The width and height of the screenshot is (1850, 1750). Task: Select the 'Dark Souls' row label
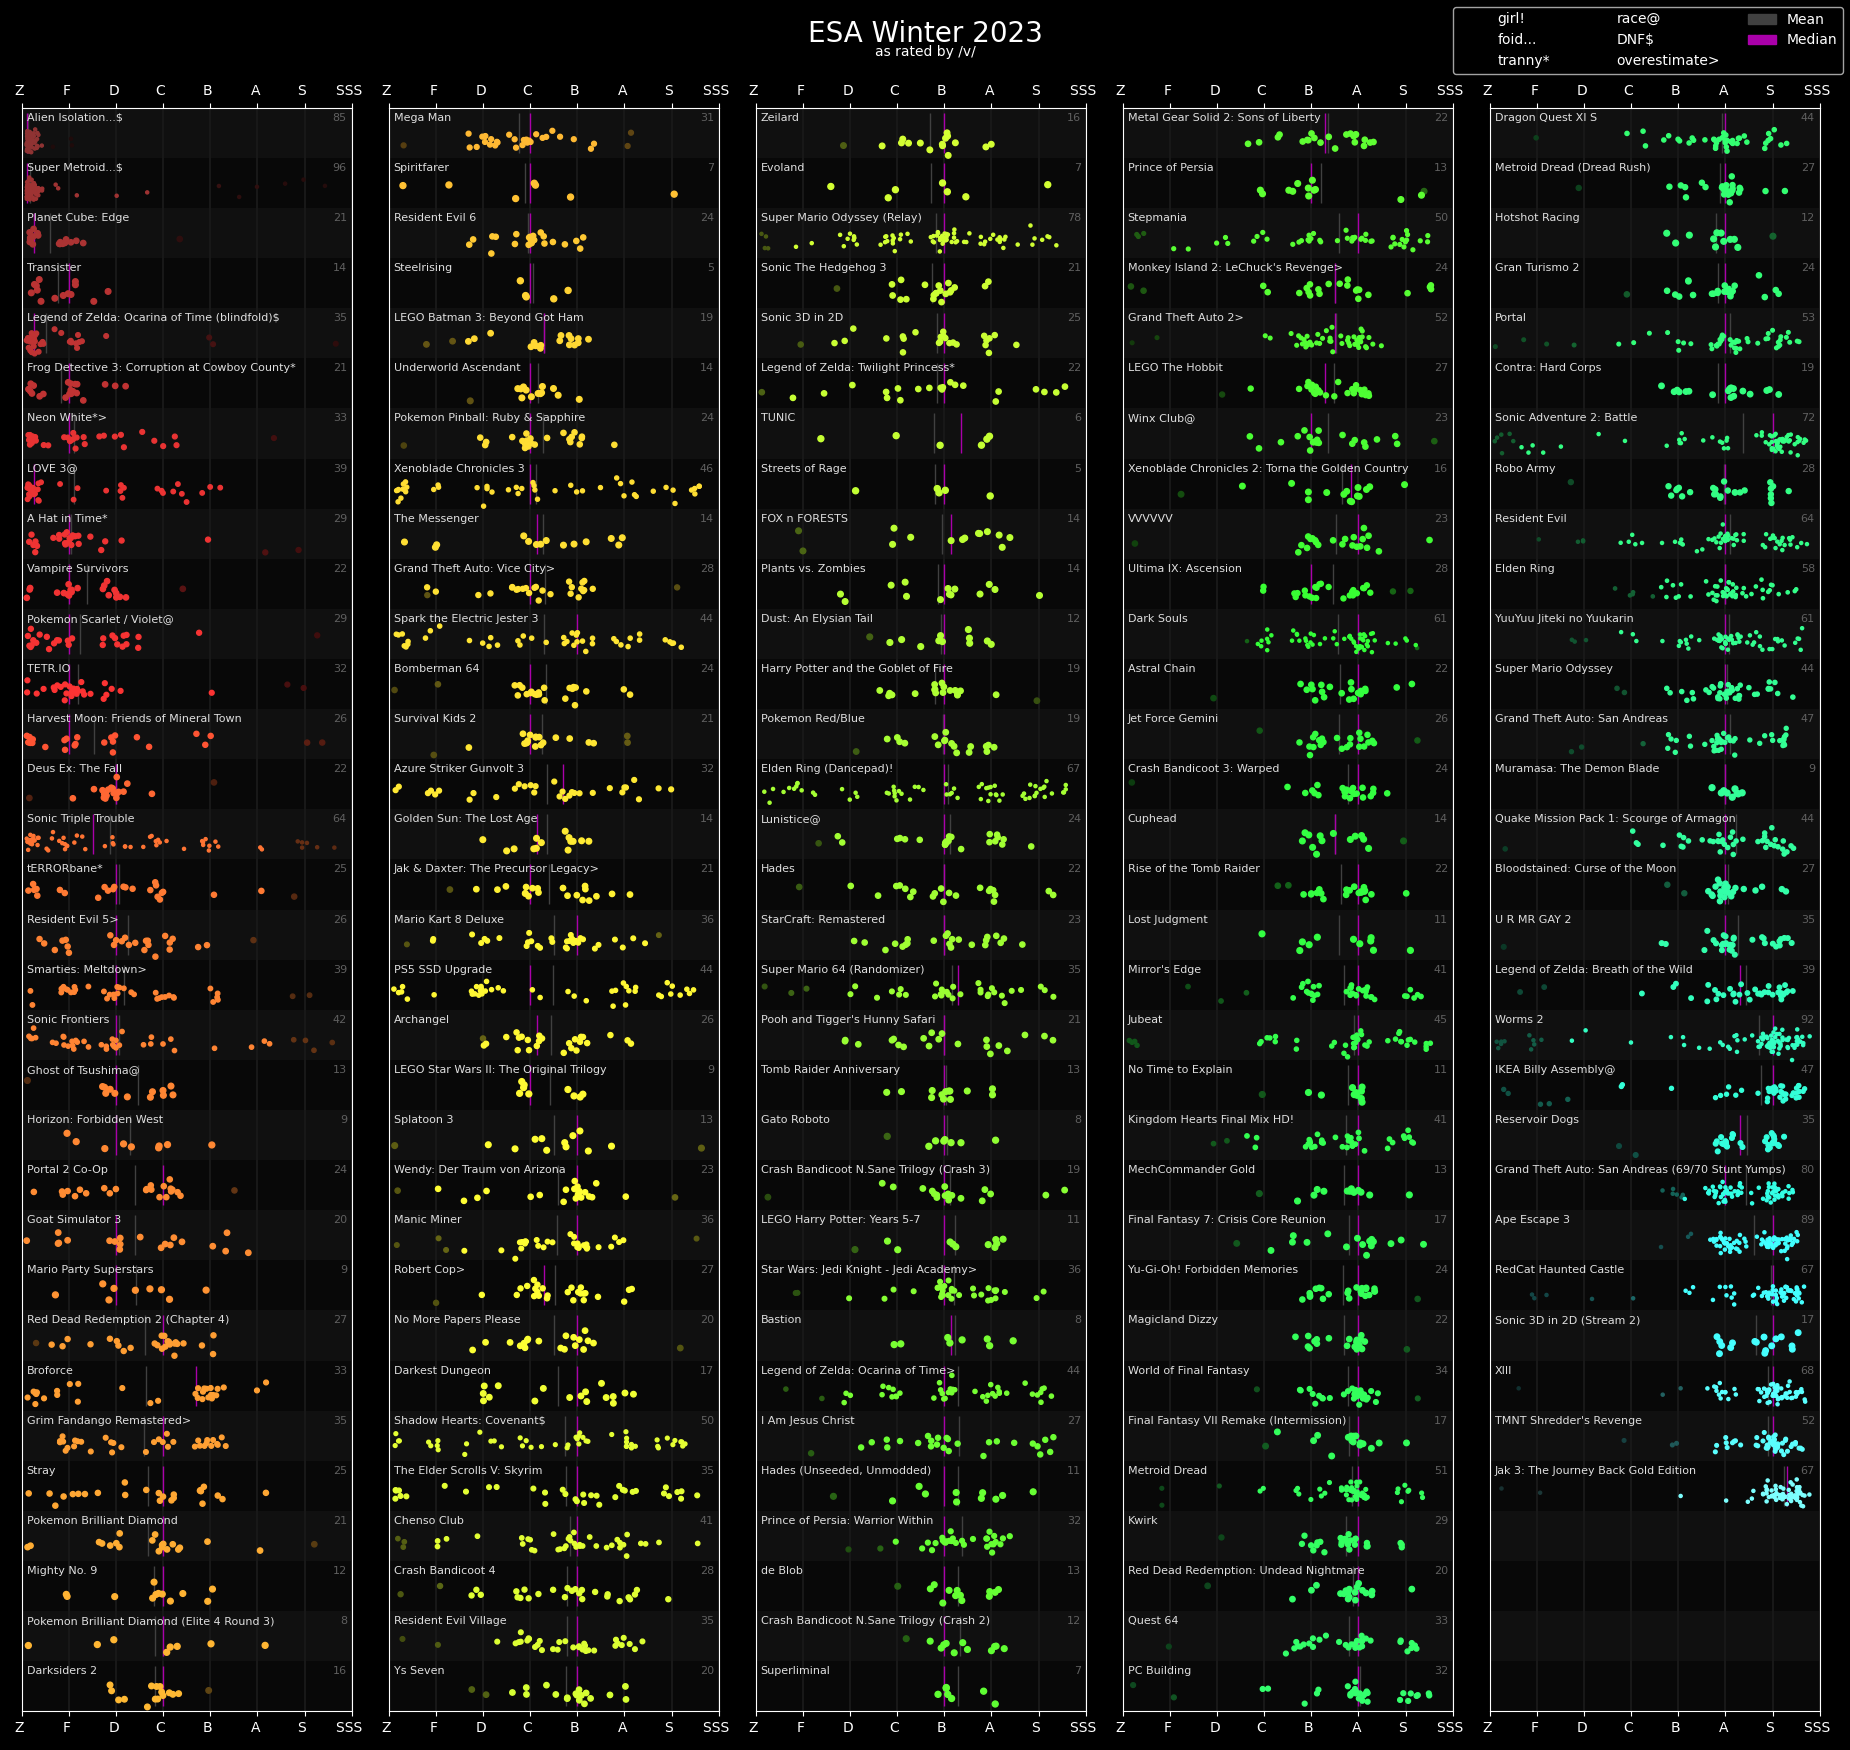(1158, 619)
